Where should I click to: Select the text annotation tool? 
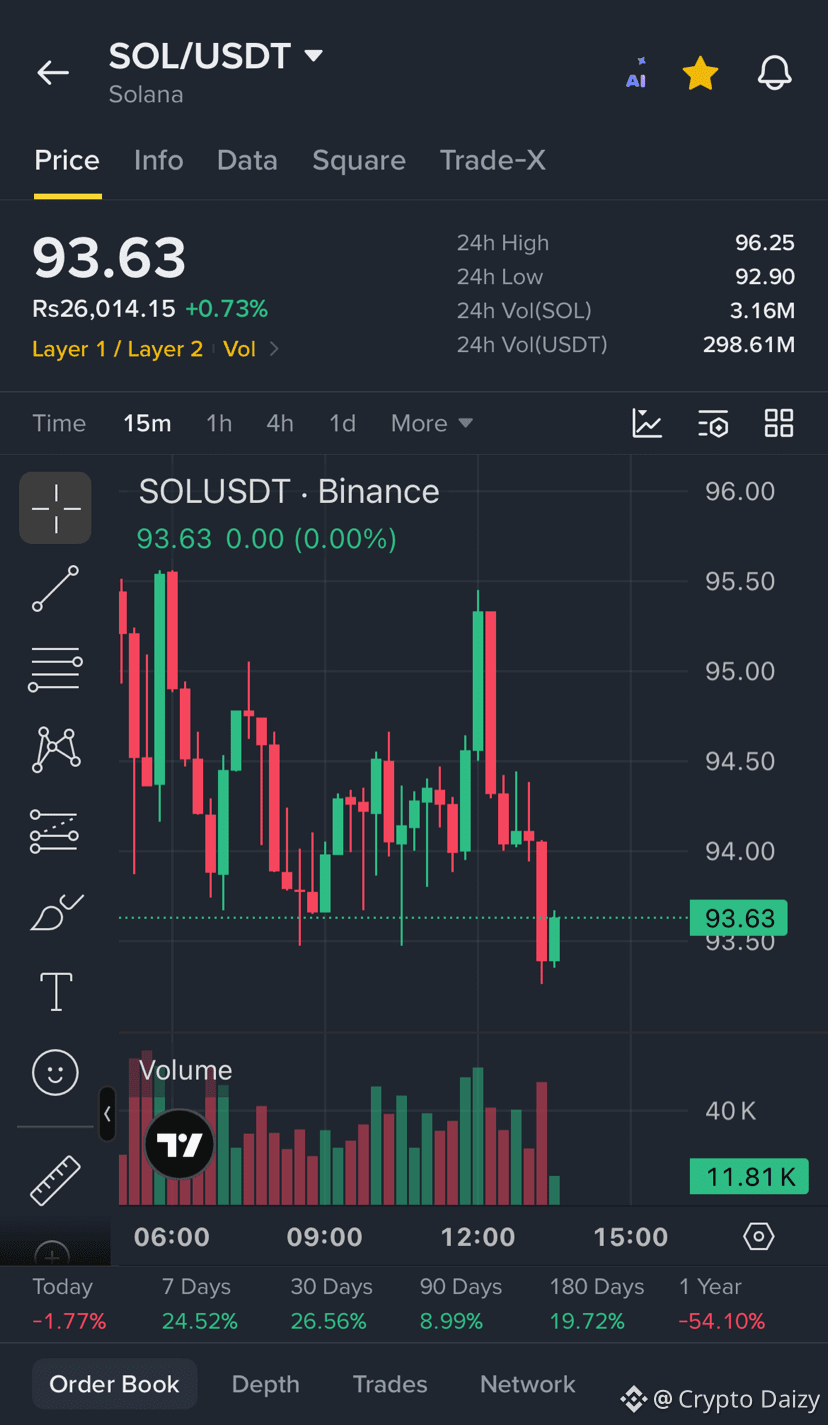[55, 993]
